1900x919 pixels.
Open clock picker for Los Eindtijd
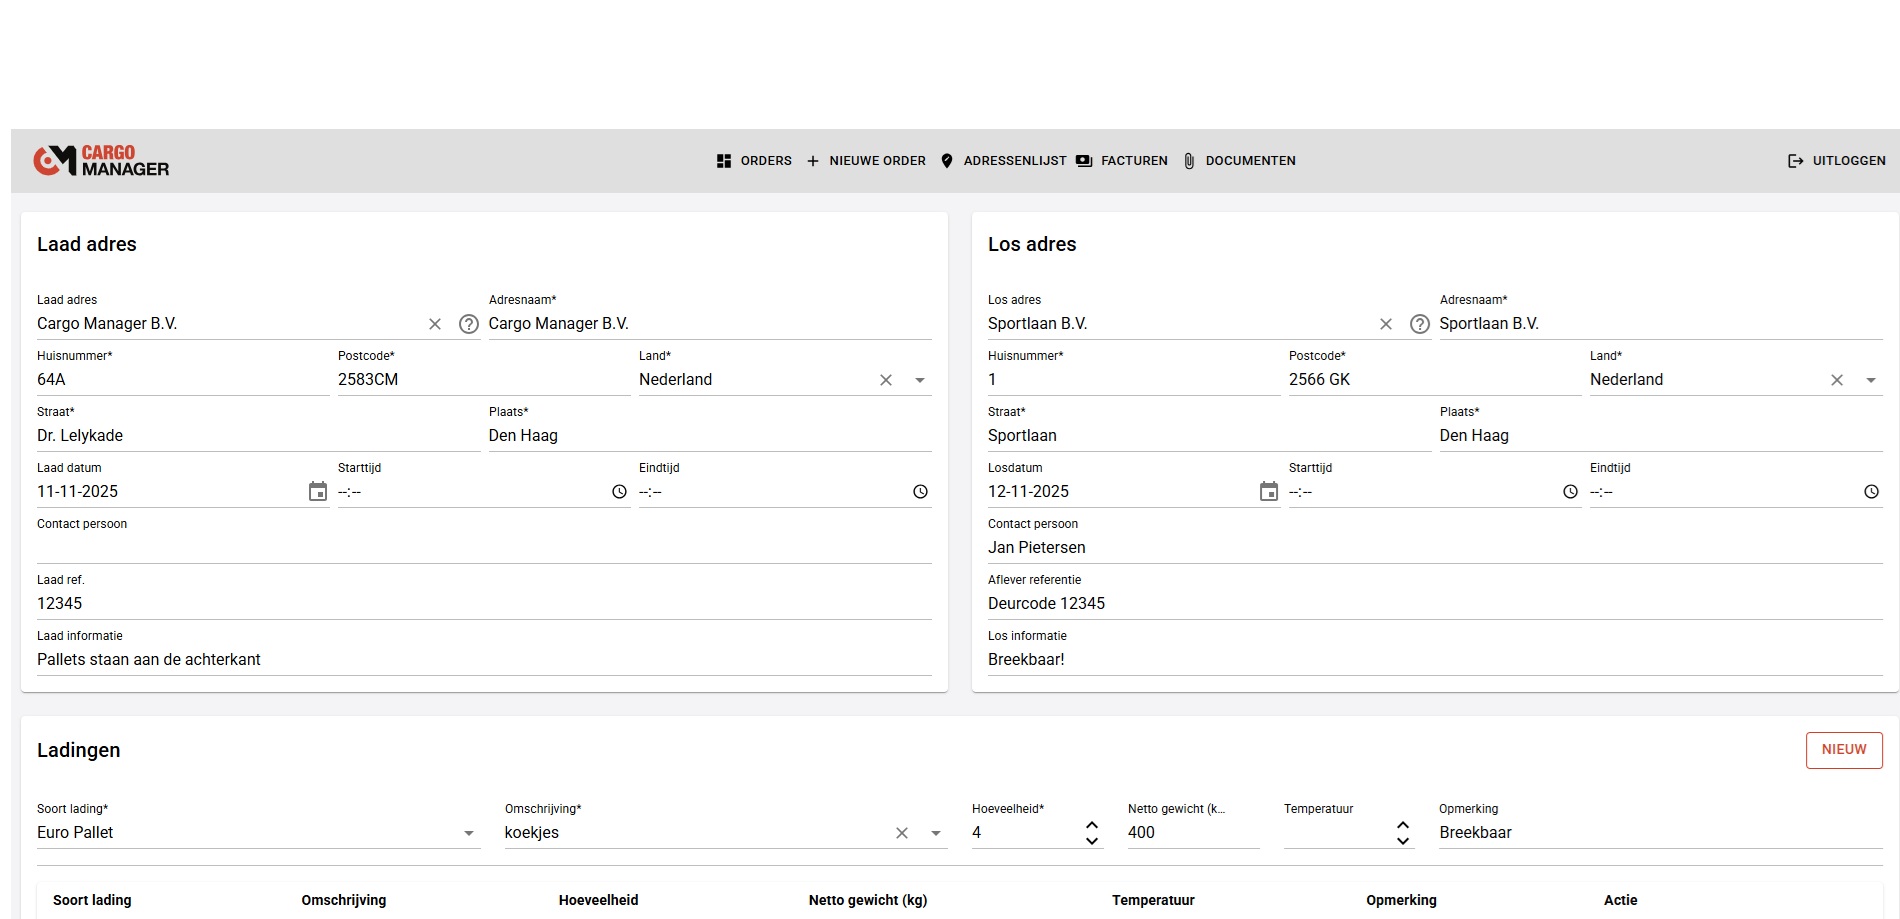[1871, 492]
